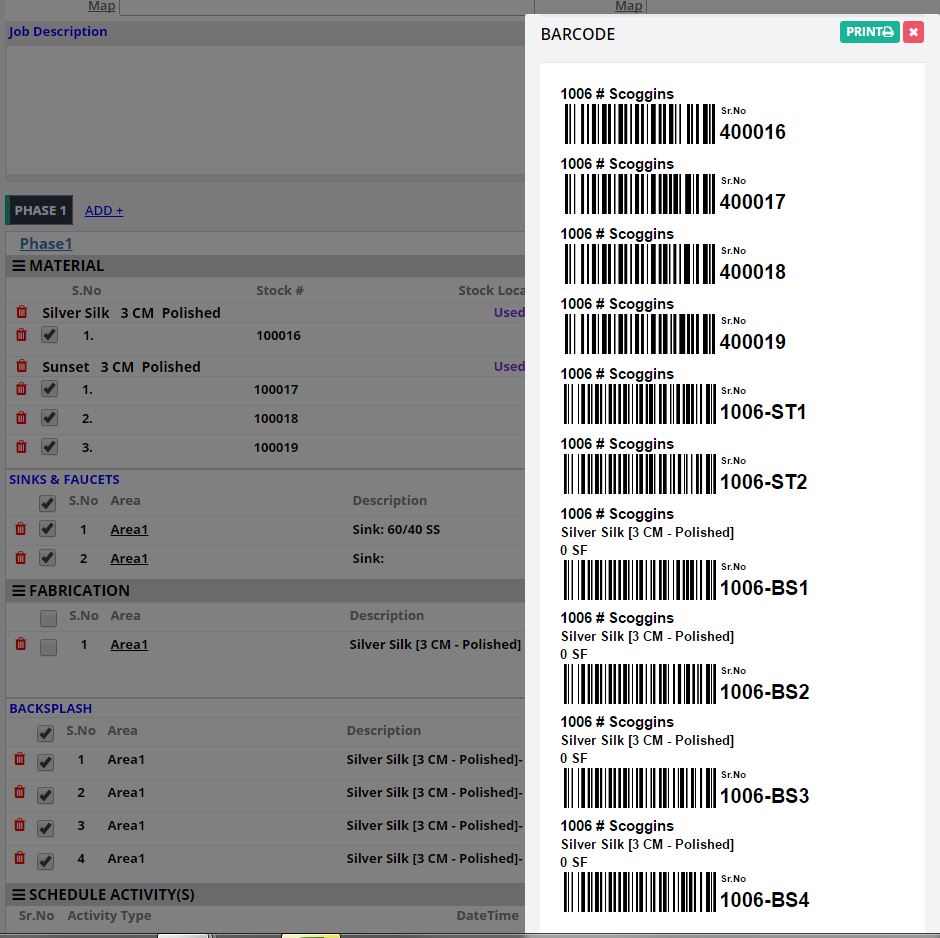Screen dimensions: 940x938
Task: Click the Used link on the Sunset row
Action: (x=509, y=366)
